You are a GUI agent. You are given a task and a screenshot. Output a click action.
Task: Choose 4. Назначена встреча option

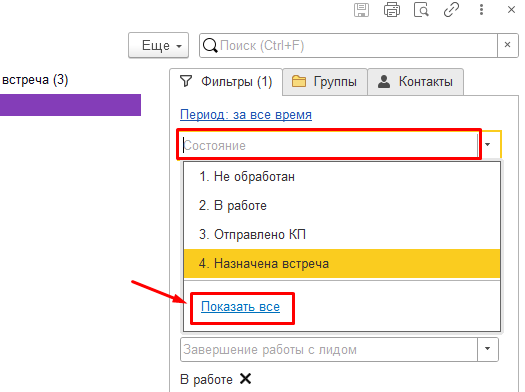342,263
